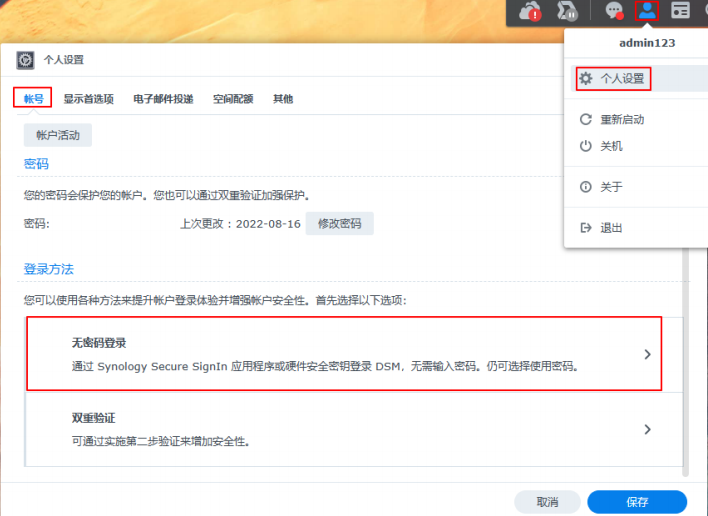Click the info icon beside 关于
708x516 pixels.
pos(586,187)
